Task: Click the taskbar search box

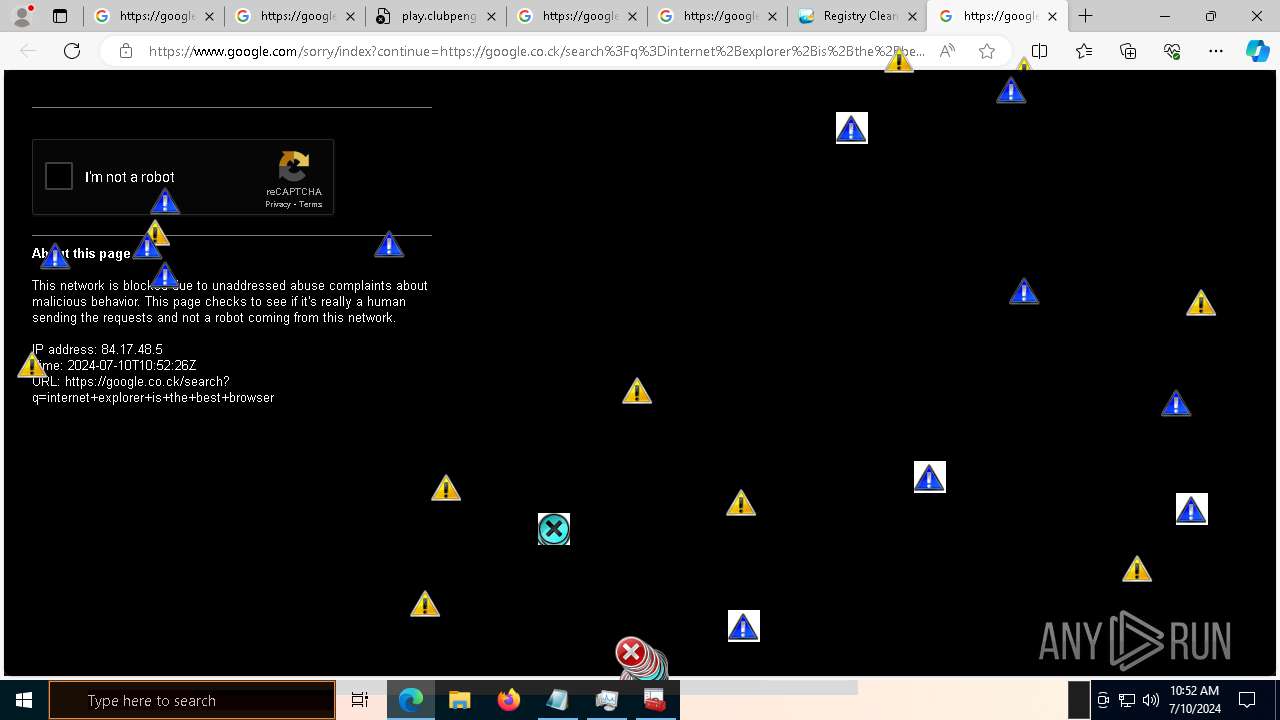Action: coord(192,700)
